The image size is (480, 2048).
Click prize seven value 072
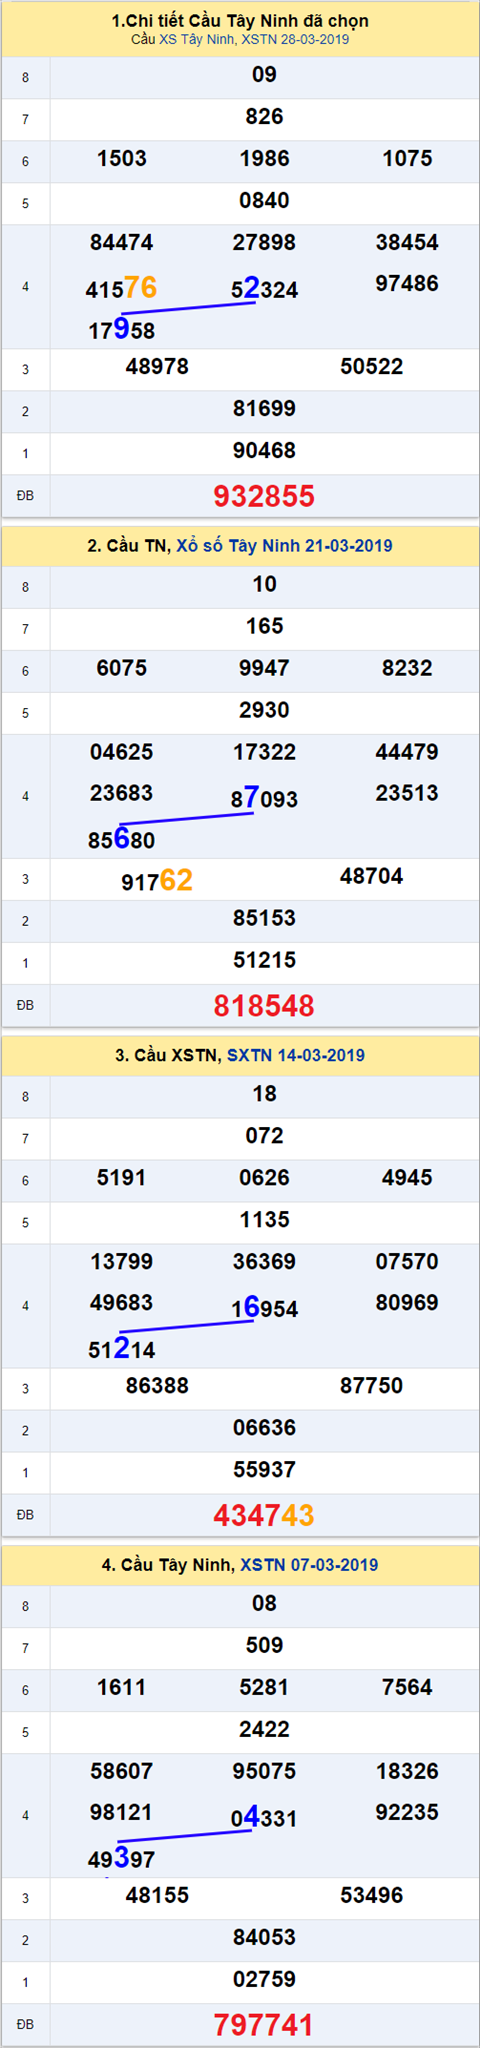pyautogui.click(x=264, y=1136)
